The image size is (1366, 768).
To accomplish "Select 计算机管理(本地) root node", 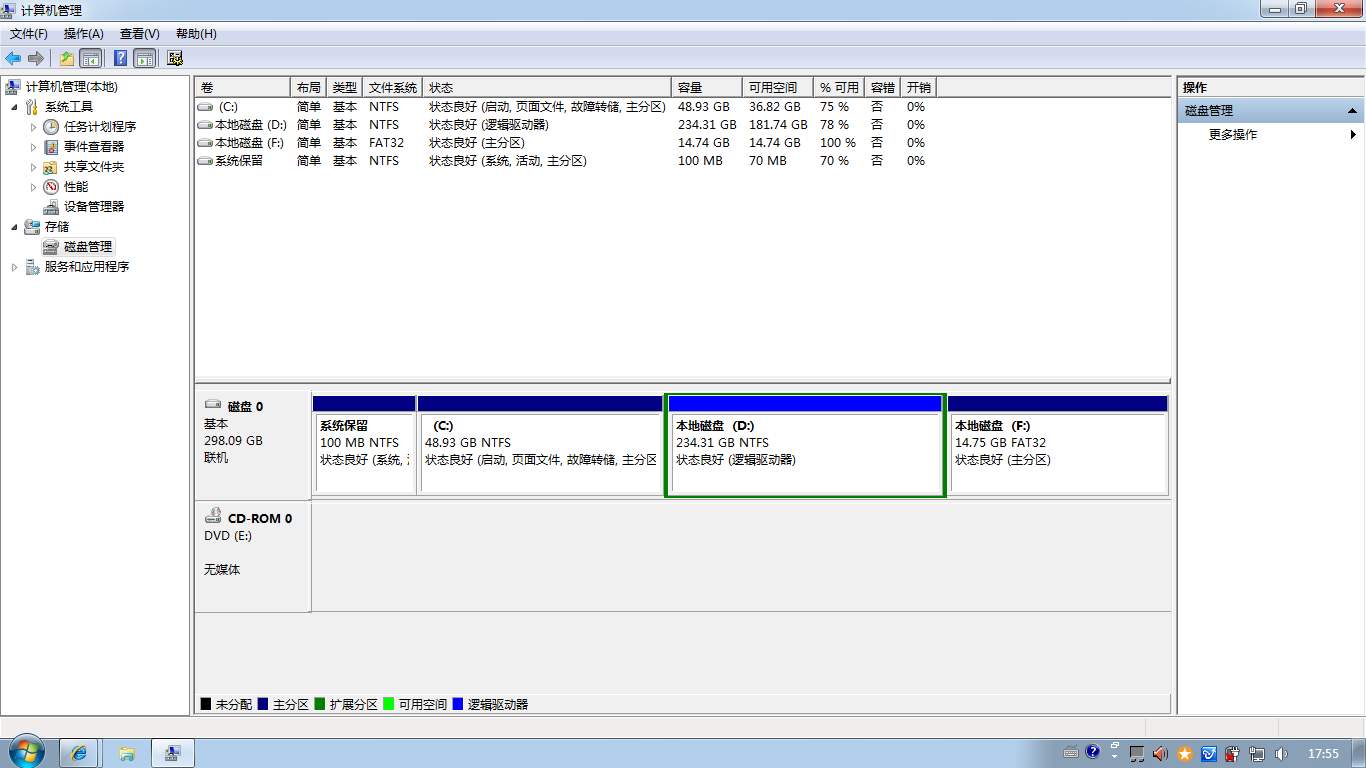I will (x=71, y=87).
